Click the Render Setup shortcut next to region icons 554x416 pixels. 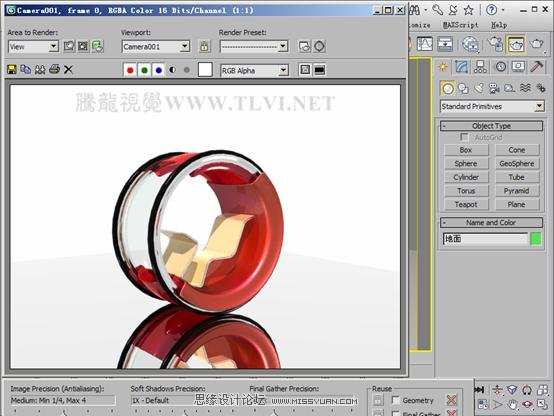point(98,46)
